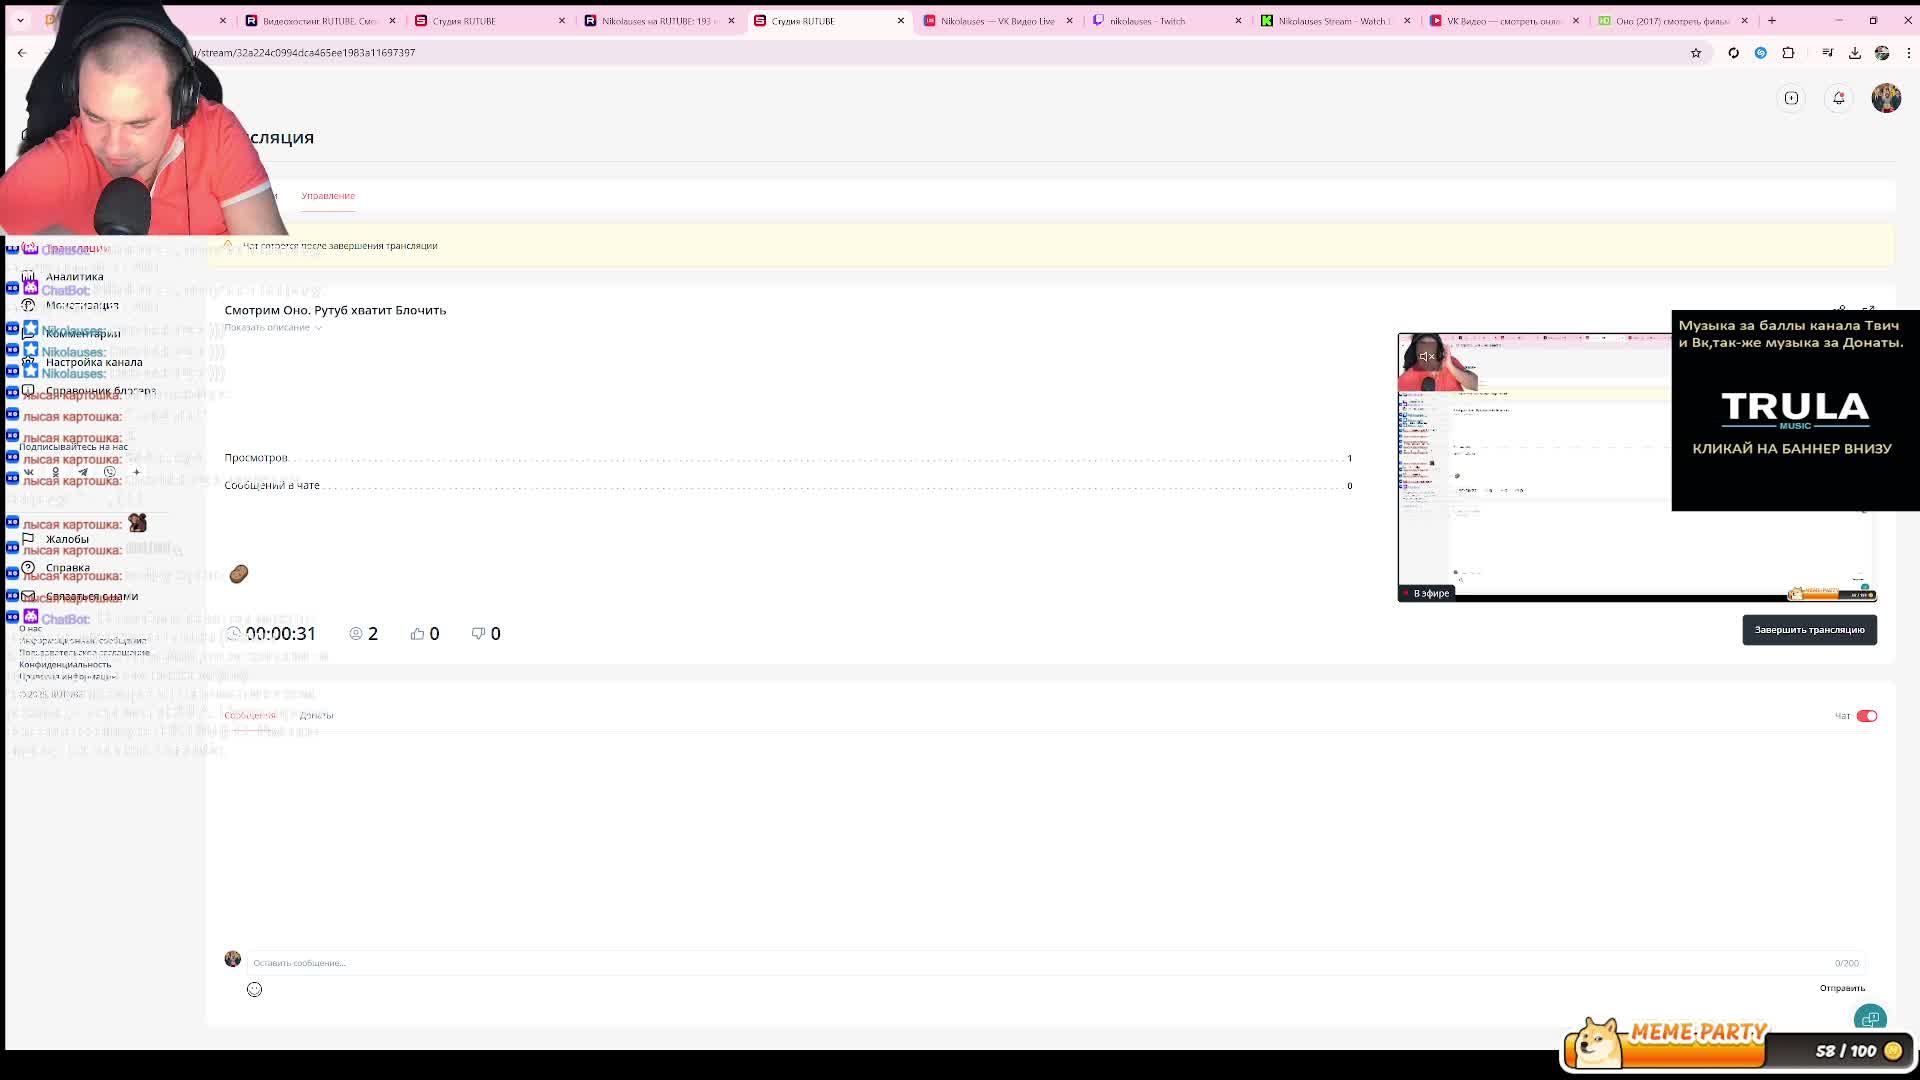Select the Донаты tab
The height and width of the screenshot is (1080, 1920).
(316, 715)
